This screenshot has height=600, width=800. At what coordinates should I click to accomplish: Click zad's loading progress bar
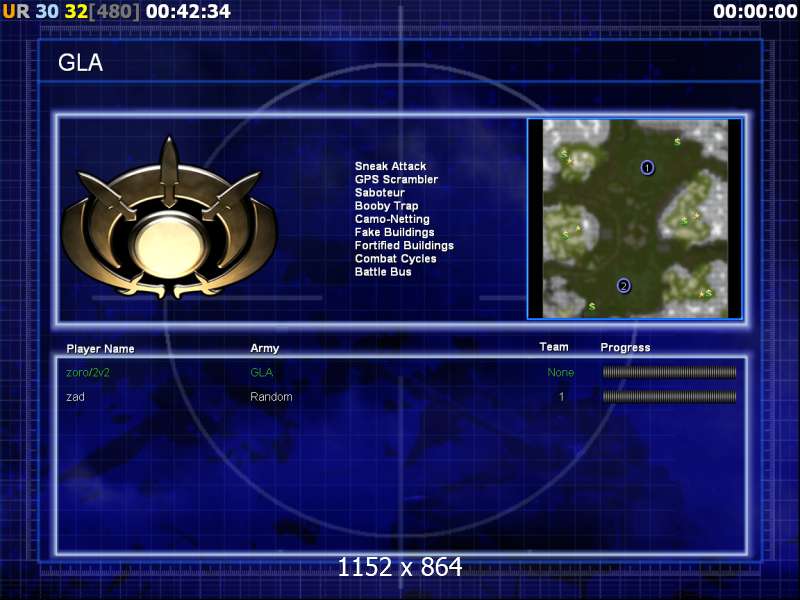(x=669, y=396)
